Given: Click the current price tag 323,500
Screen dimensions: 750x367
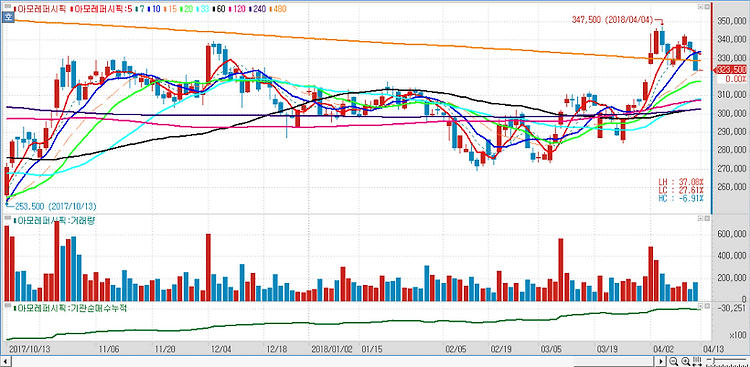Looking at the screenshot, I should coord(731,70).
